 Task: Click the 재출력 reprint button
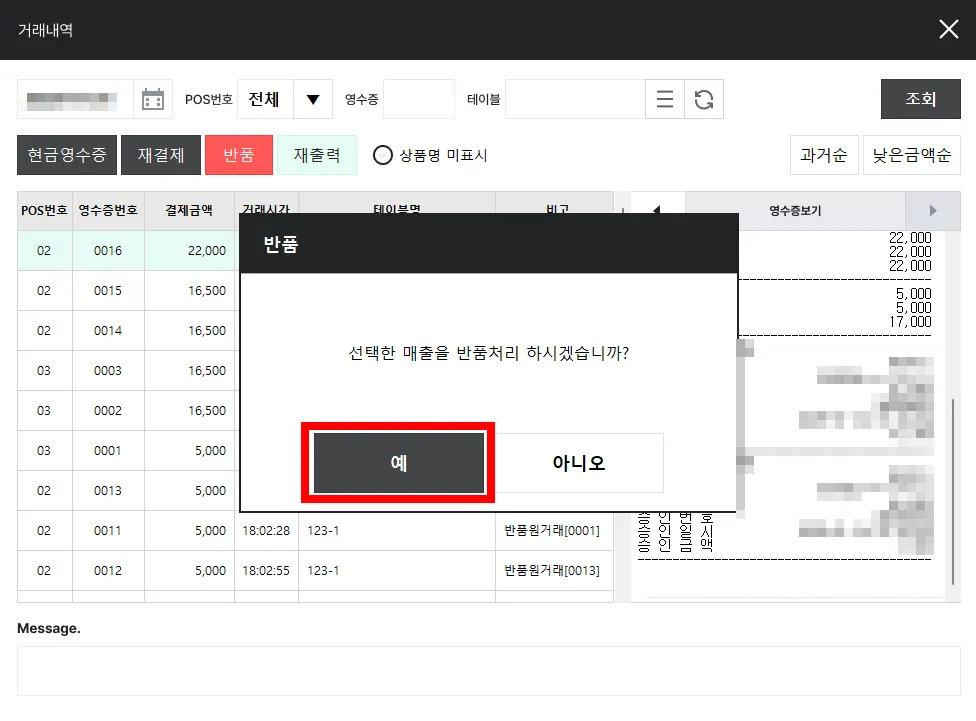317,155
